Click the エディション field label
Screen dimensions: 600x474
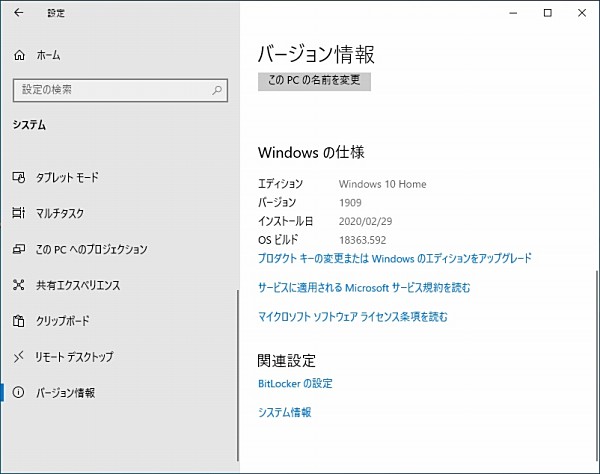pyautogui.click(x=280, y=184)
